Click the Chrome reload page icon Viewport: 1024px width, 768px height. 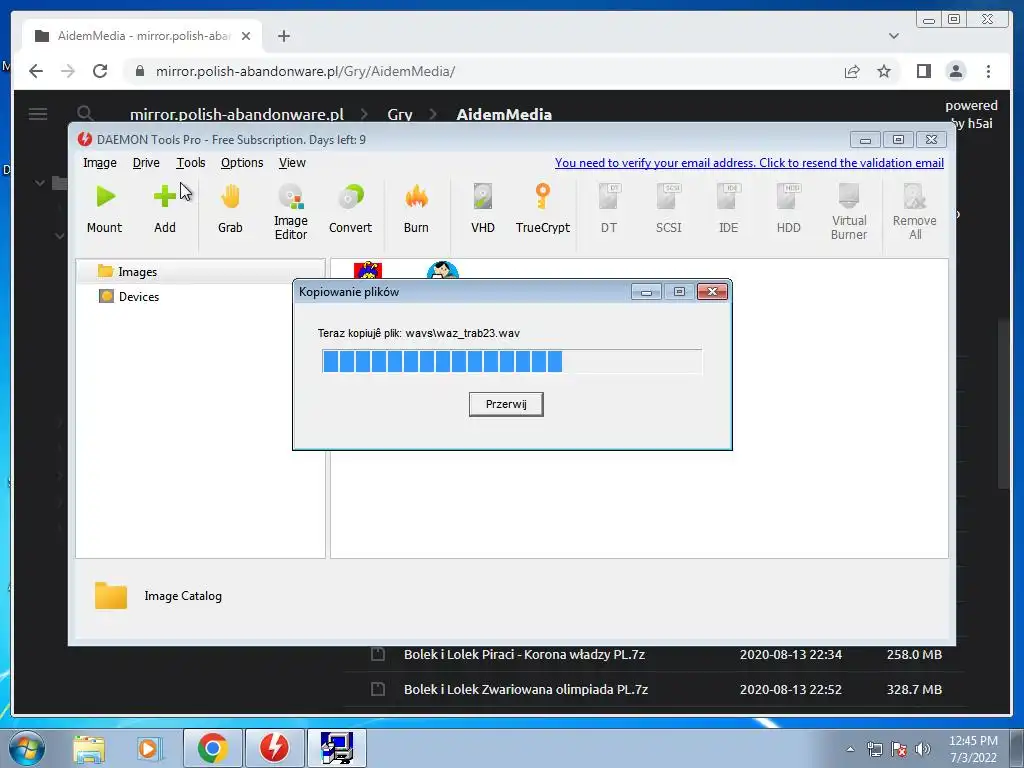point(100,71)
